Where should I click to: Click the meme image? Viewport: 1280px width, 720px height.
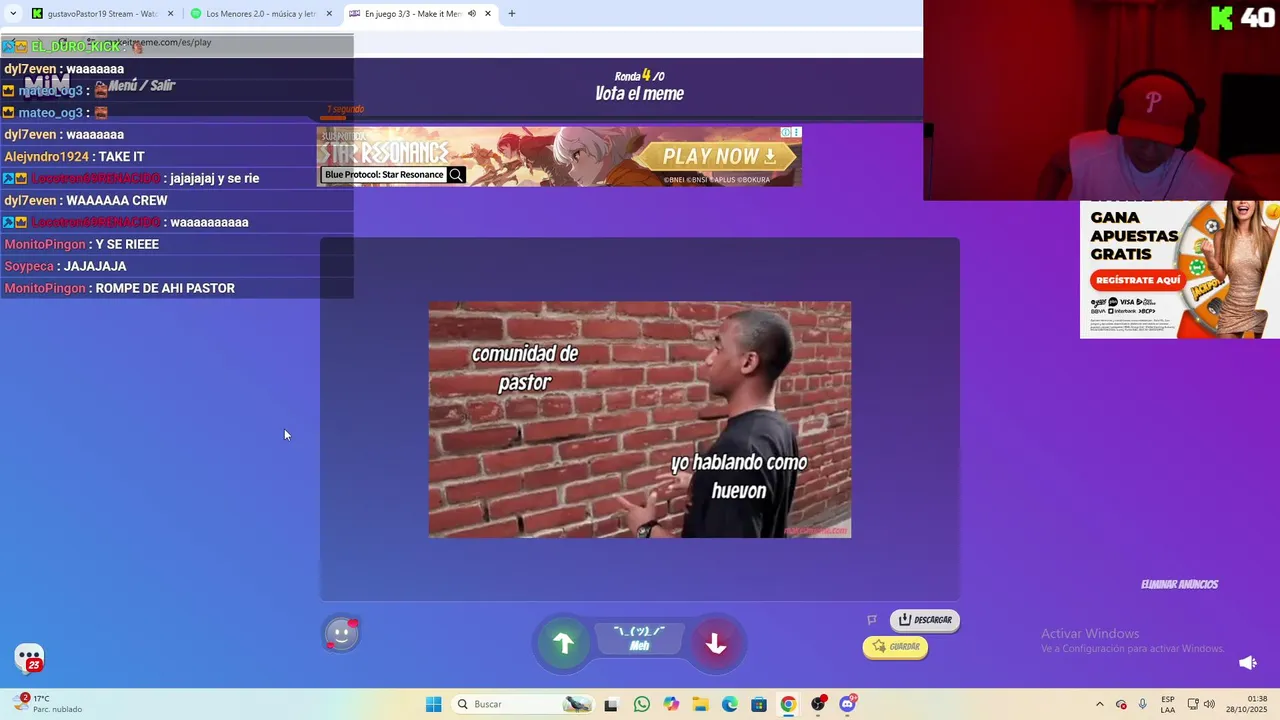pyautogui.click(x=640, y=420)
